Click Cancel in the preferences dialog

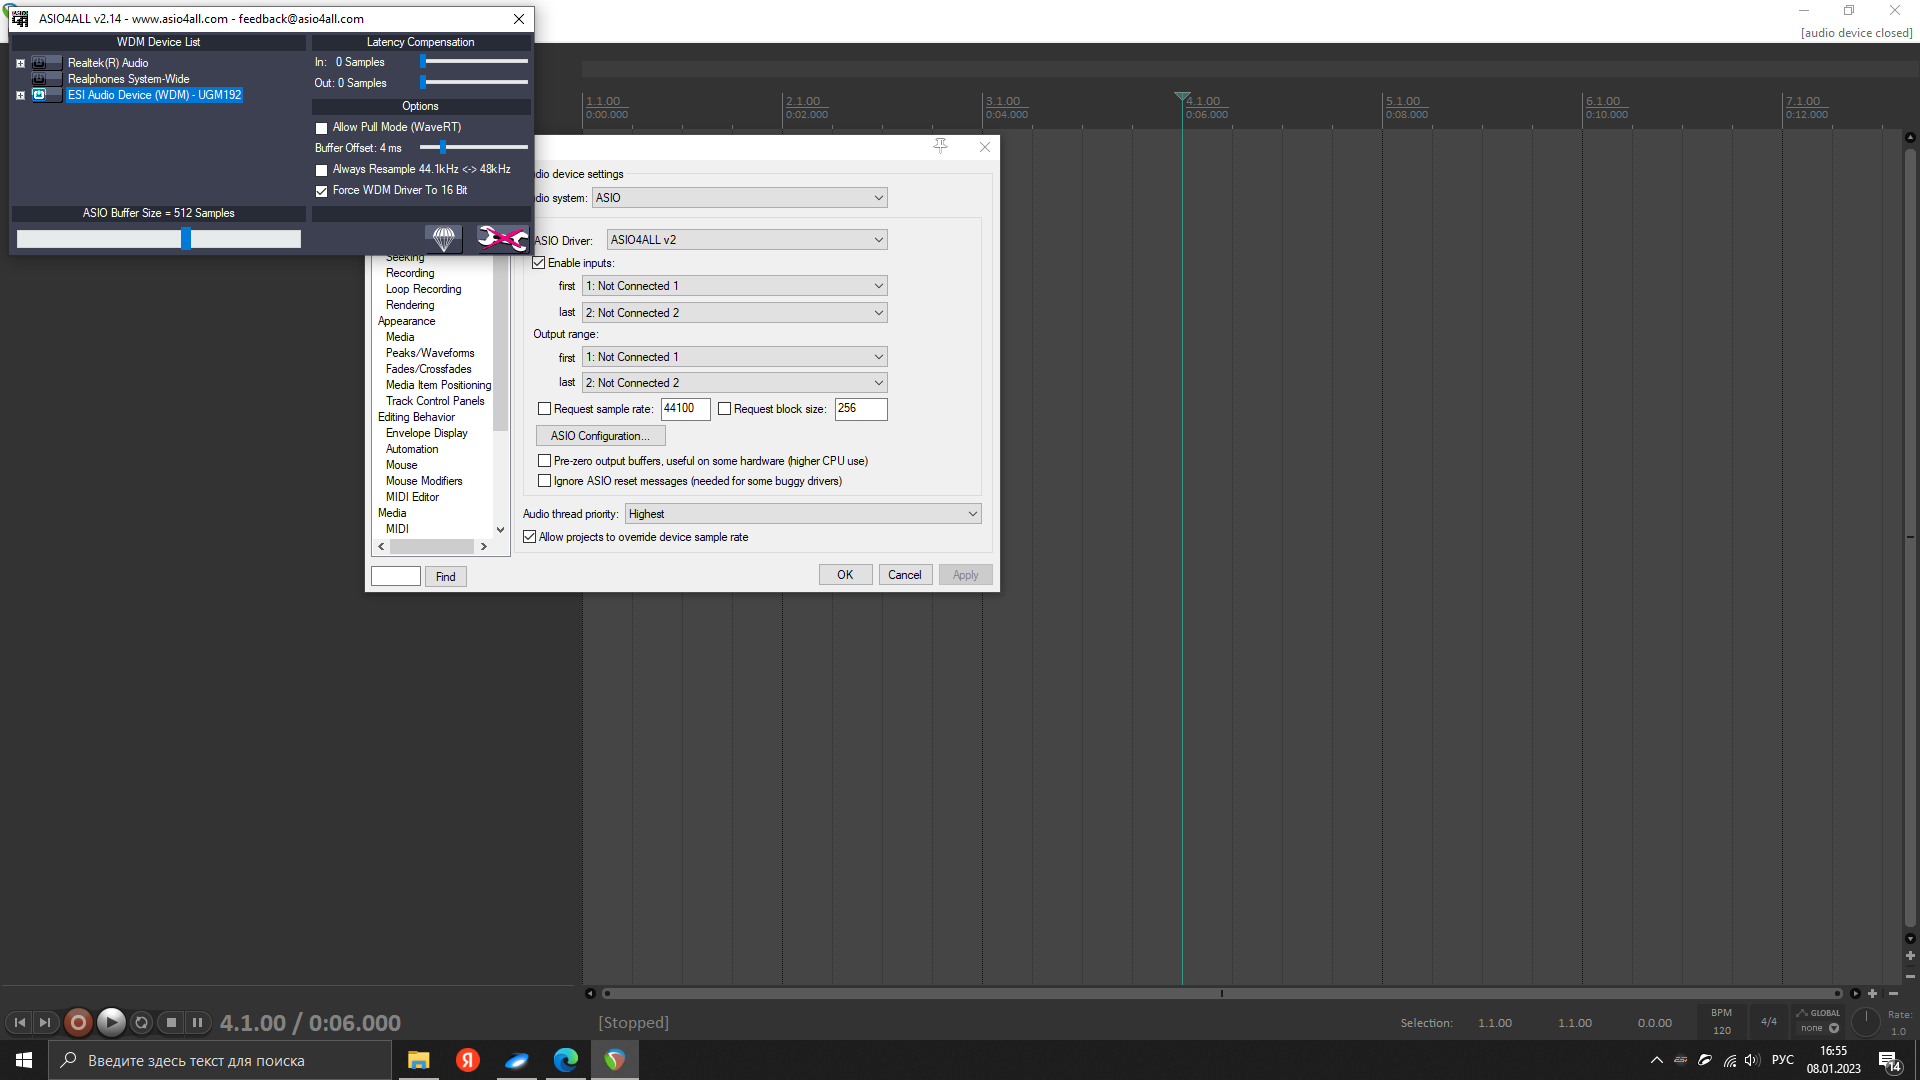[x=905, y=575]
